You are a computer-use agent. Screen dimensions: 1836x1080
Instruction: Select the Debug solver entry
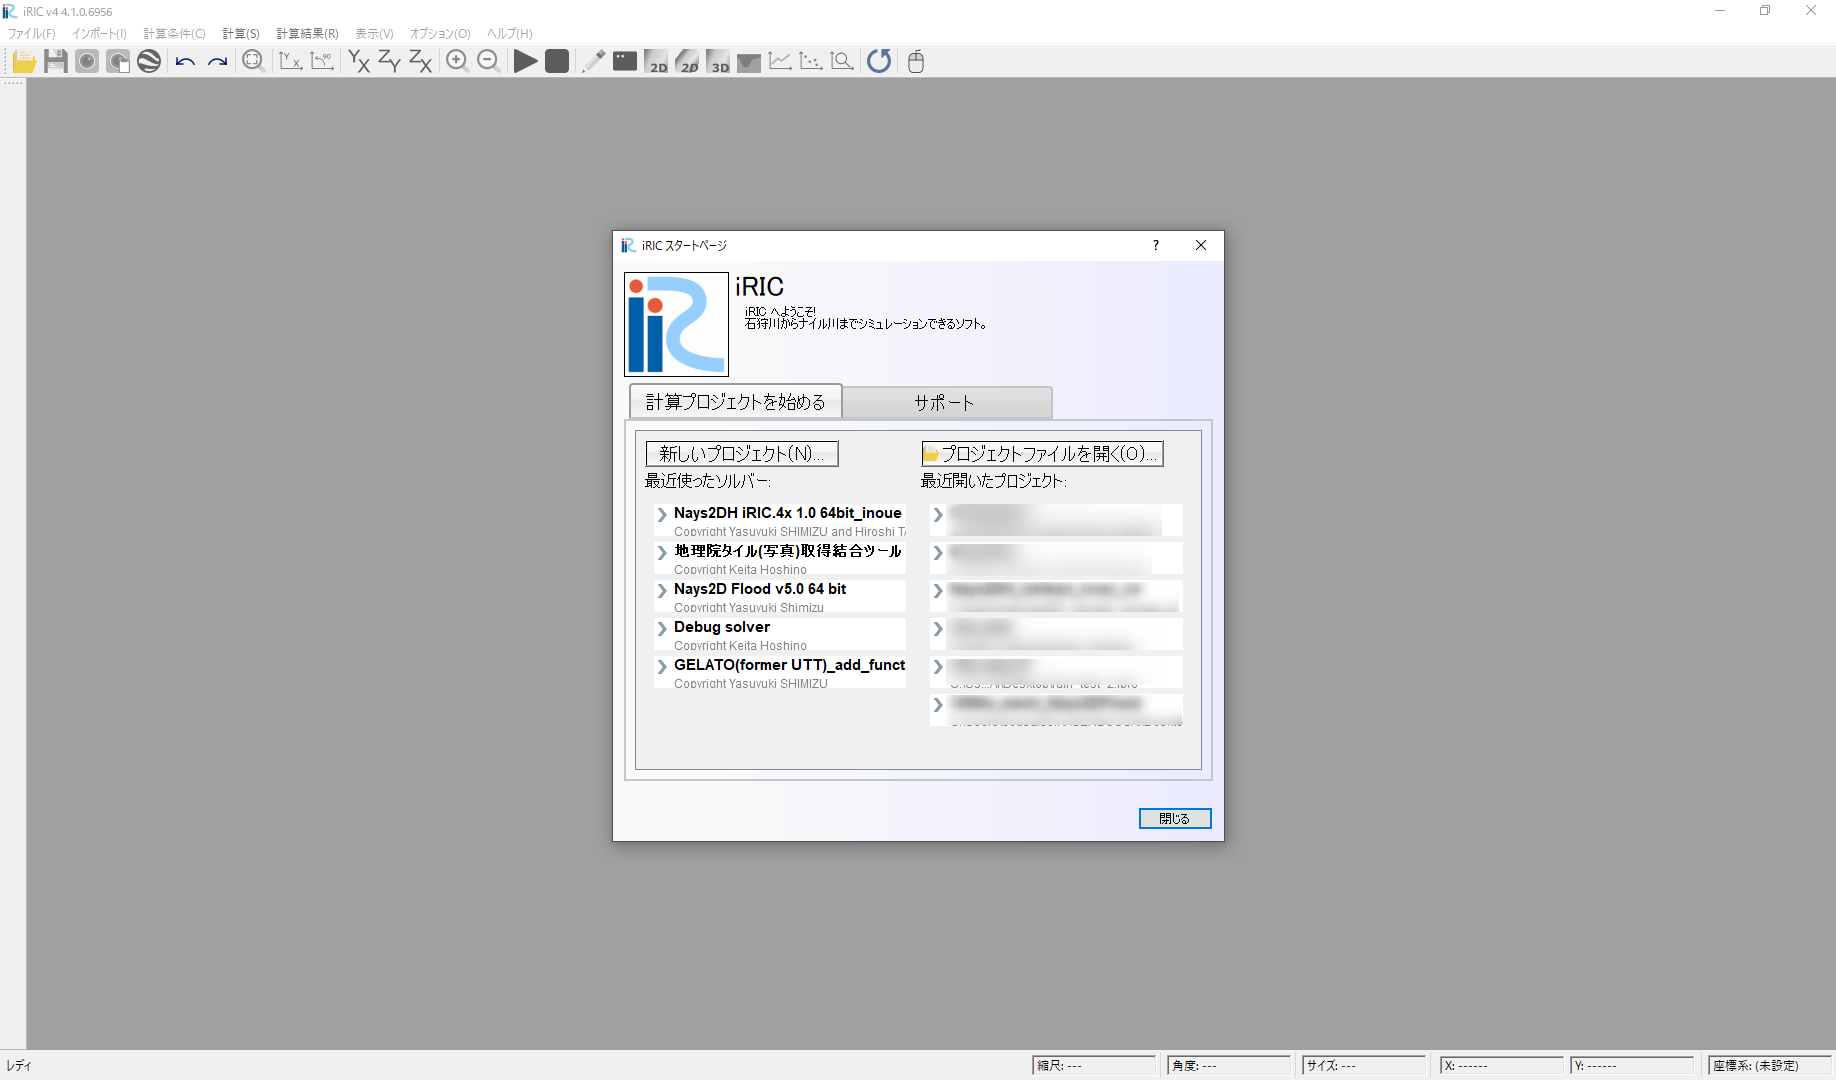click(x=780, y=635)
